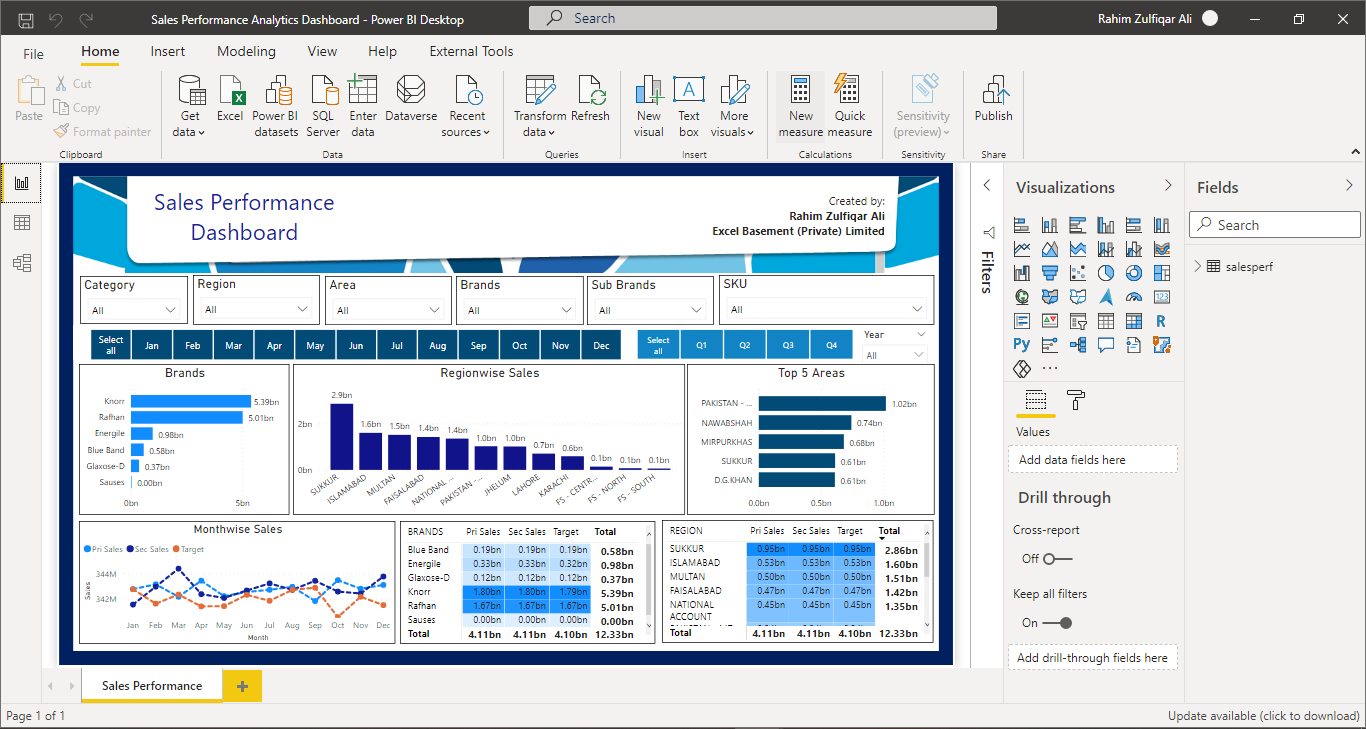Toggle the Cross-report switch
Viewport: 1366px width, 729px height.
[x=1057, y=559]
